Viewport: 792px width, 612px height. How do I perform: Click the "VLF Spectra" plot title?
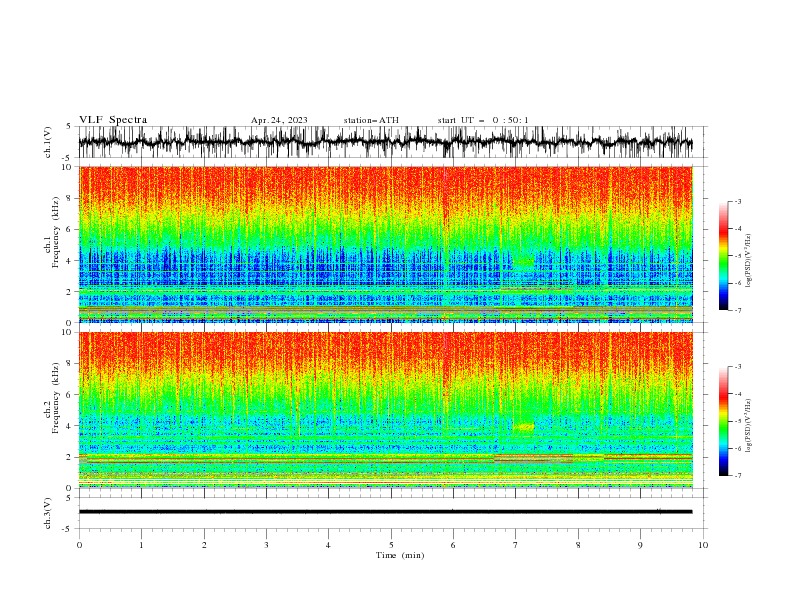pos(113,120)
